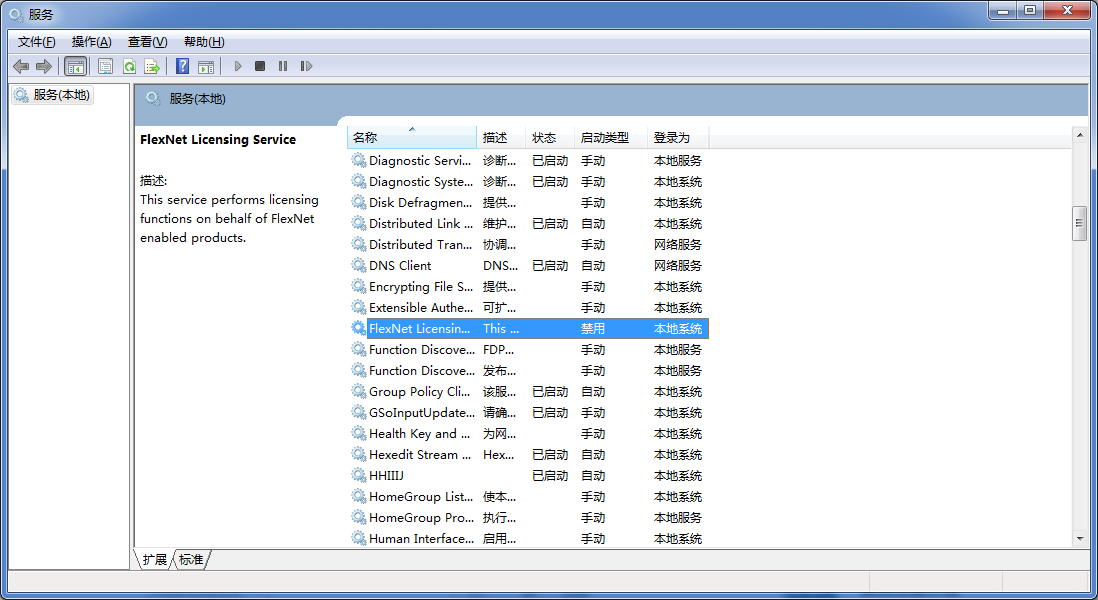Screen dimensions: 1098x600
Task: Click gear icon of Extensible Authe... row
Action: pos(359,307)
